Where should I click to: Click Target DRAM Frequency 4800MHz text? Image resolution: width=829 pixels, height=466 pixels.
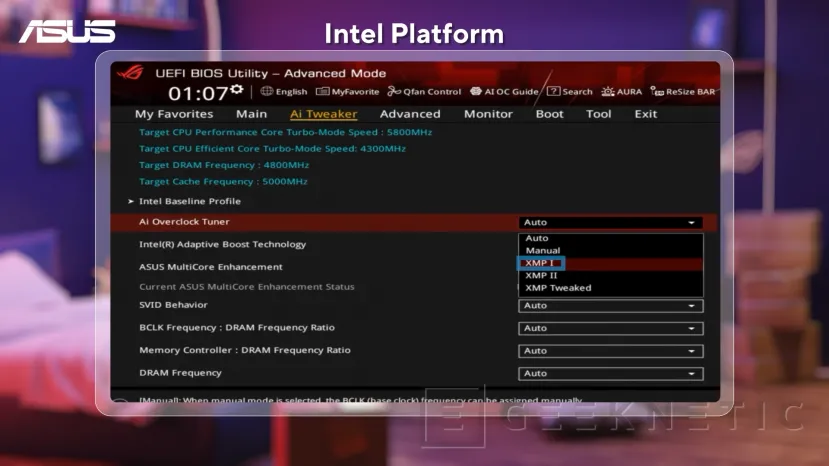coord(224,165)
